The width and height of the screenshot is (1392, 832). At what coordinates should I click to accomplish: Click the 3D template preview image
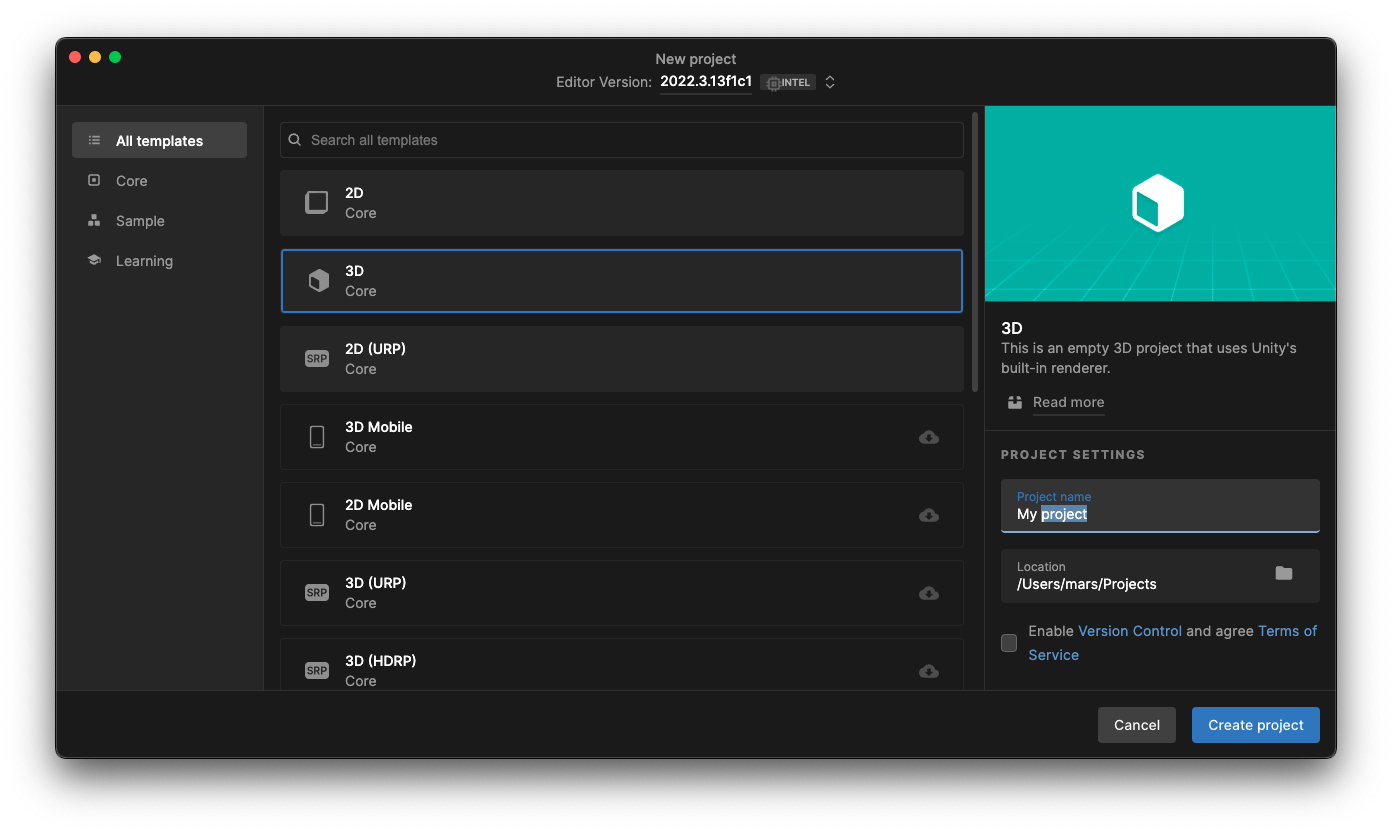(x=1160, y=203)
